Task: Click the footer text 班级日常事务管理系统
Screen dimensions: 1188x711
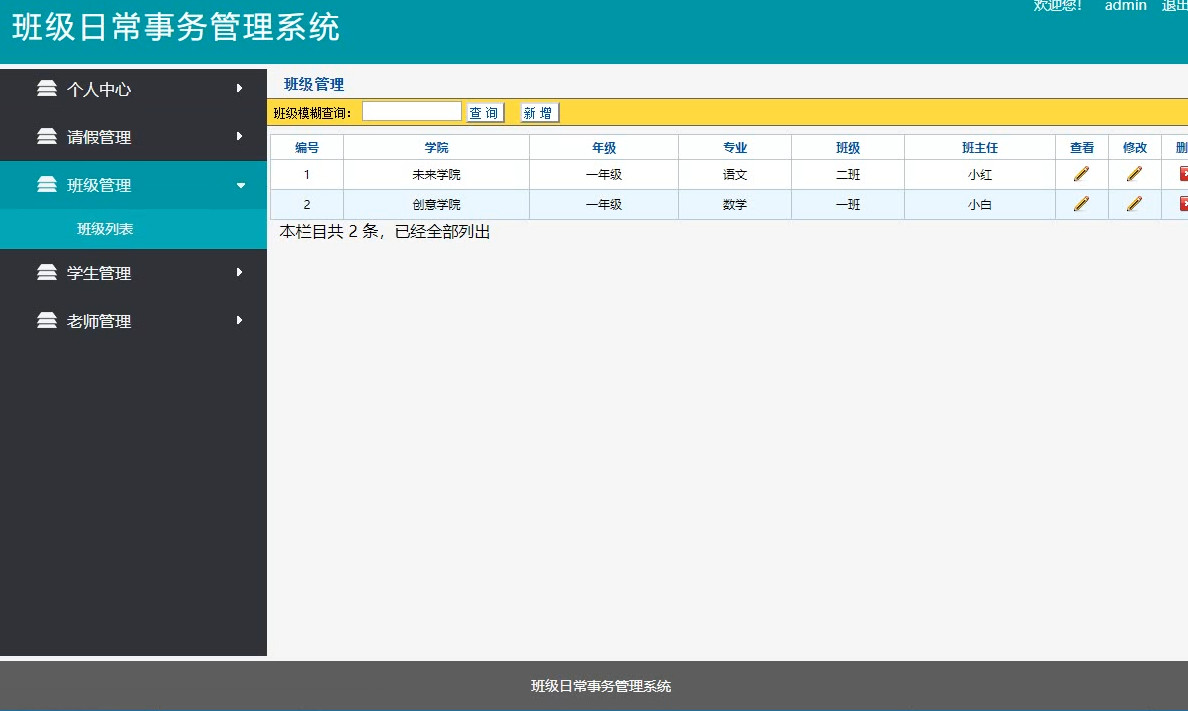Action: pos(601,686)
